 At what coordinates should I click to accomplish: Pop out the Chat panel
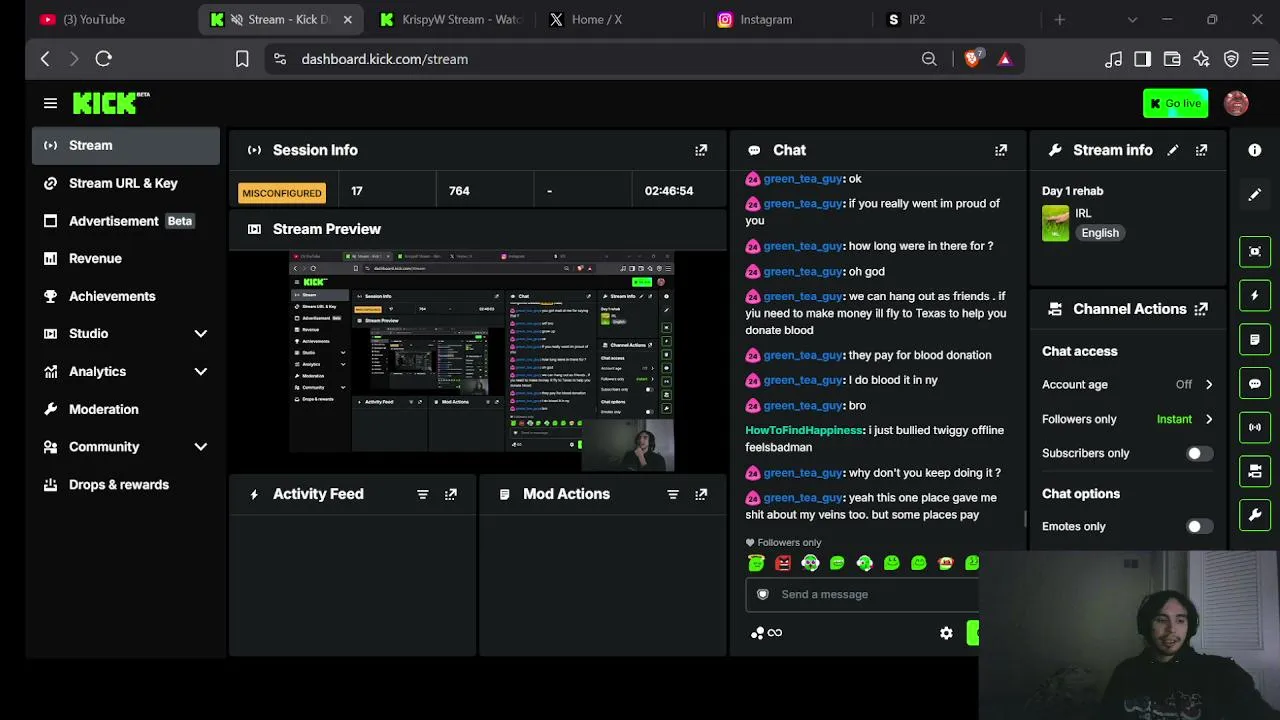[x=1001, y=150]
